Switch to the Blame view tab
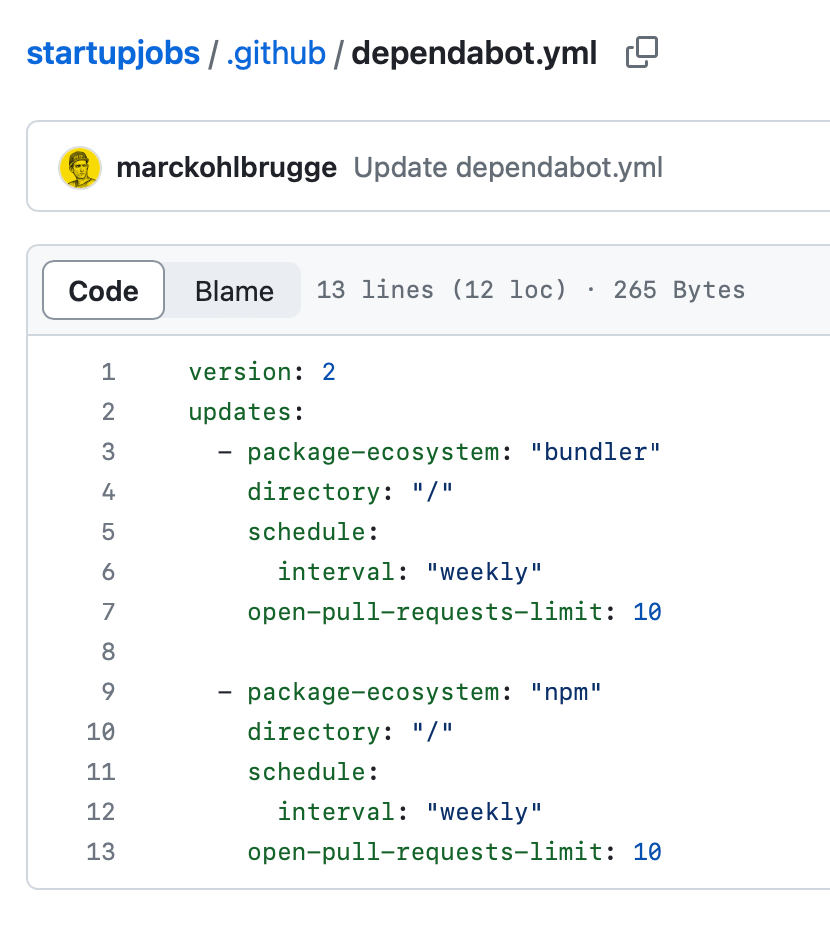This screenshot has width=830, height=926. (234, 291)
